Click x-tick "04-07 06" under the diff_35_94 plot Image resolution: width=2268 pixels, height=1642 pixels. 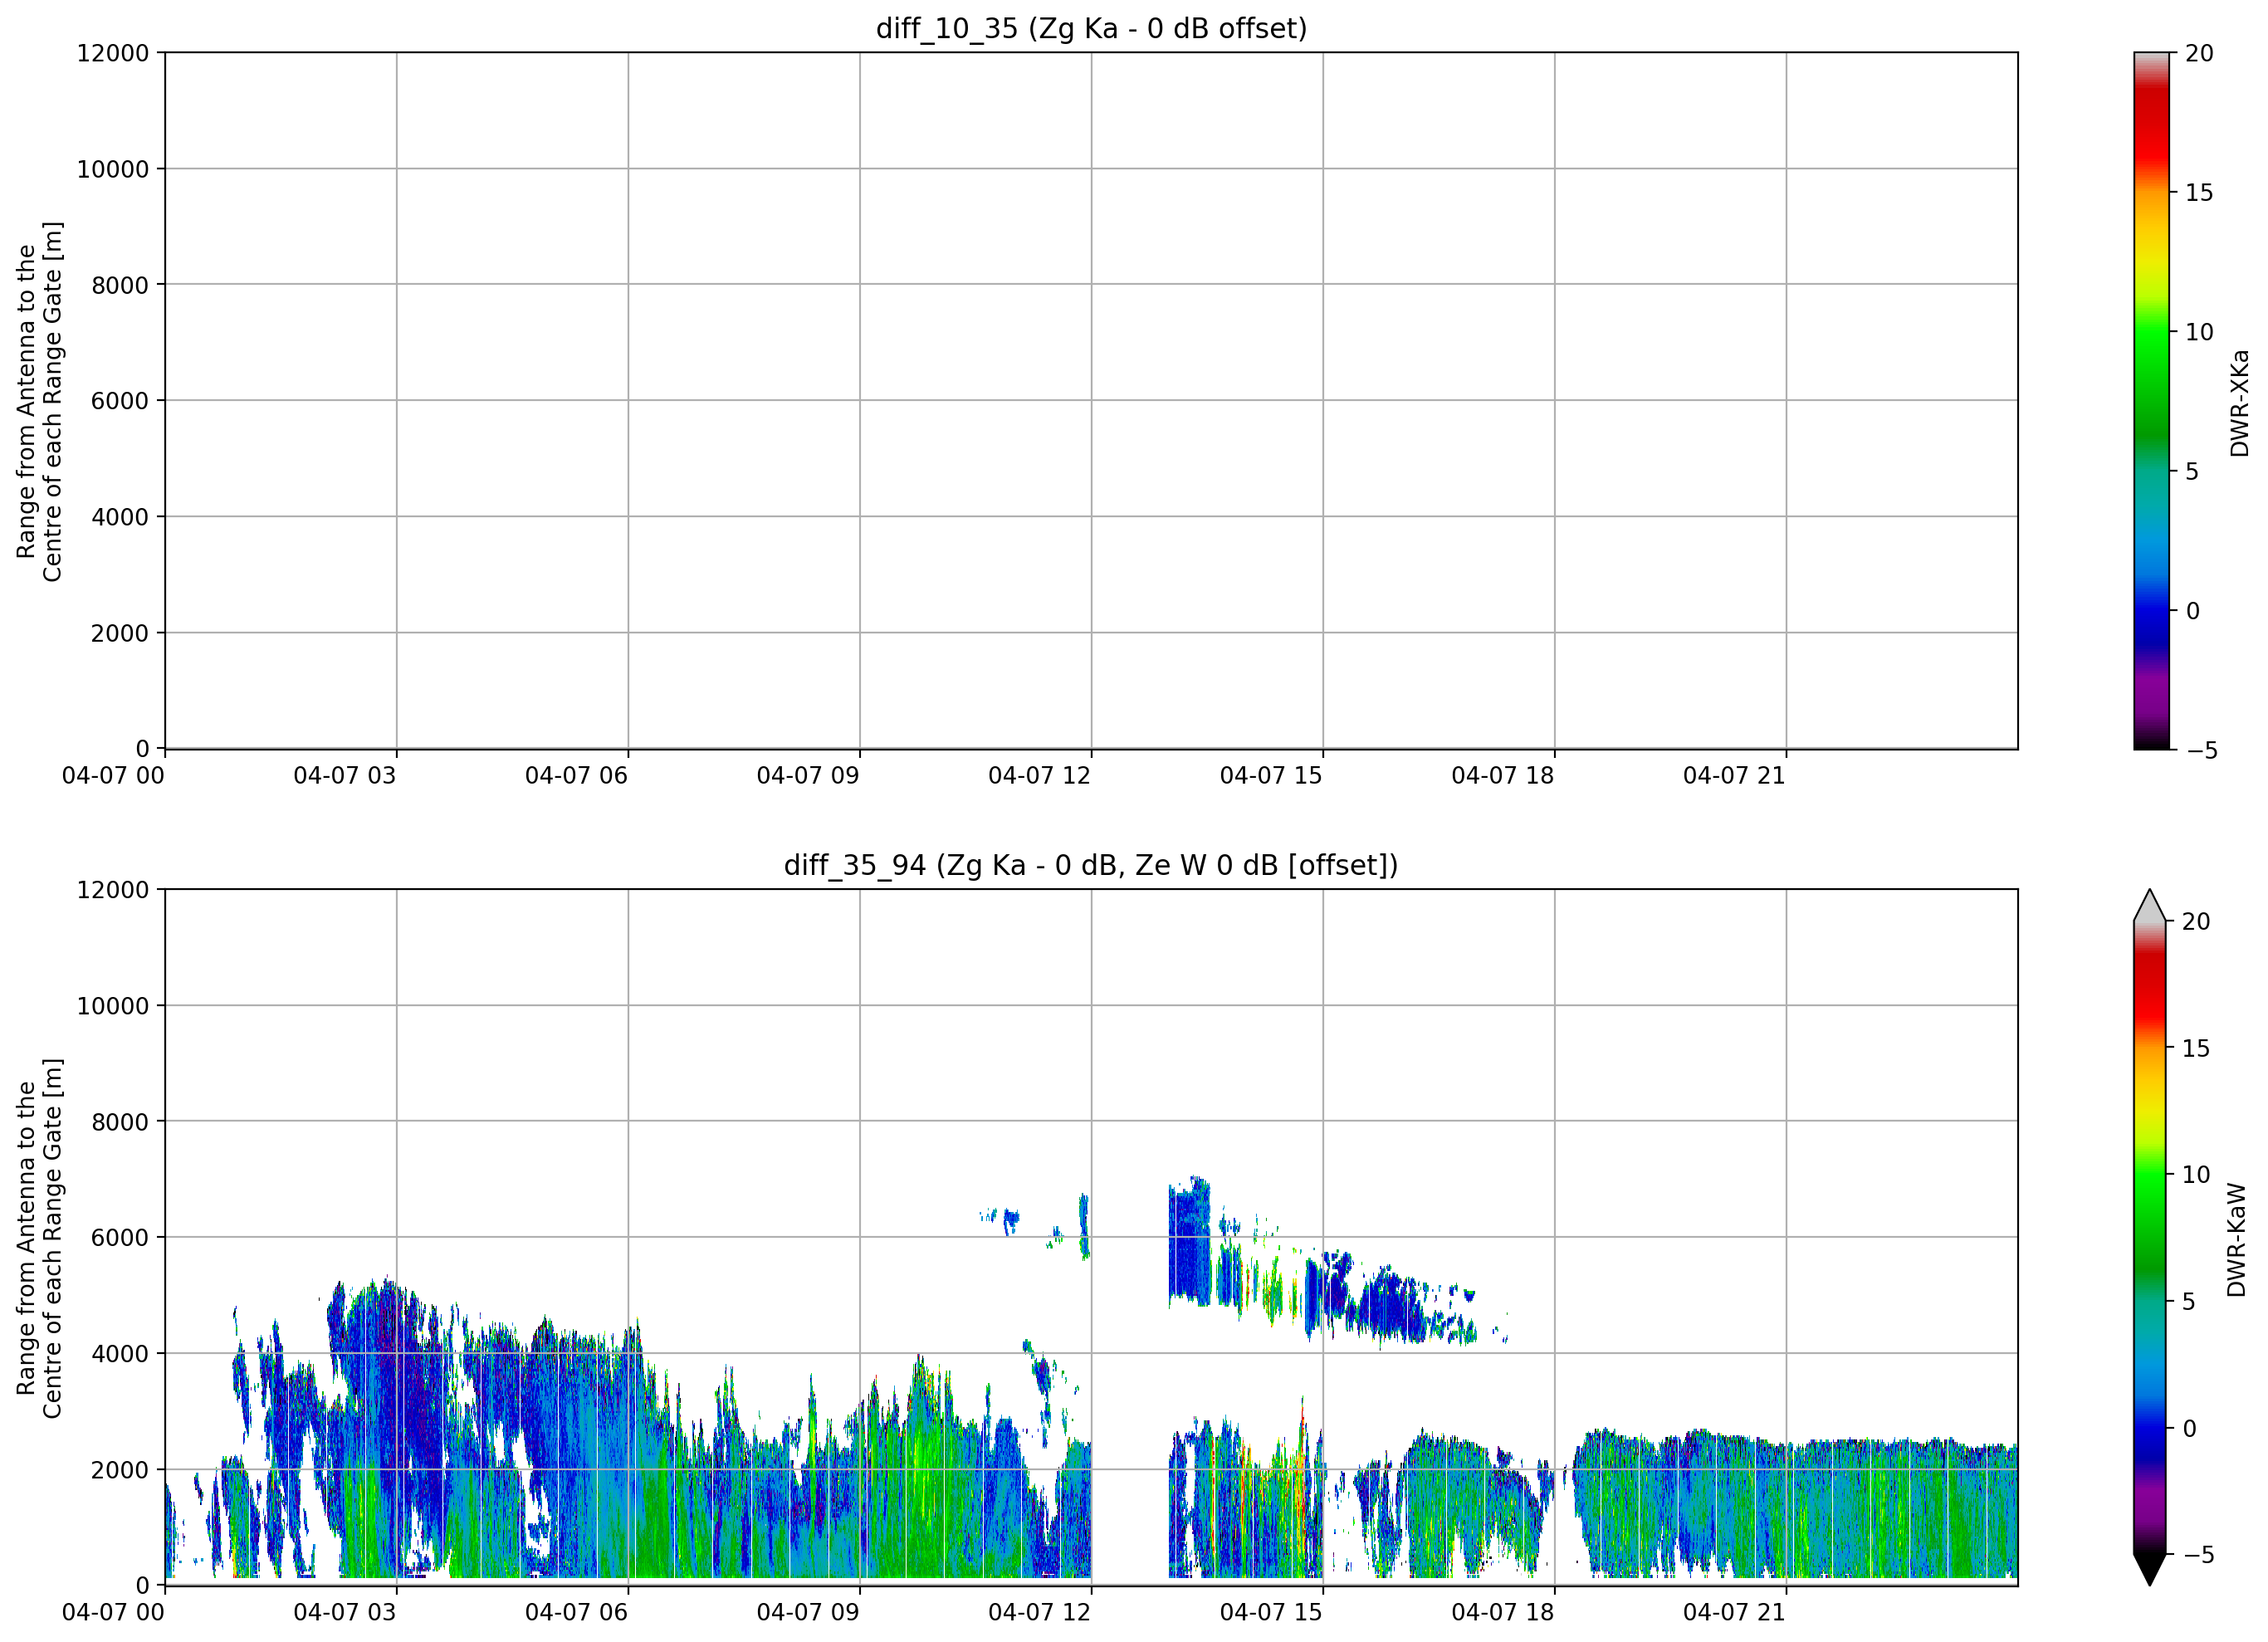pyautogui.click(x=576, y=1613)
